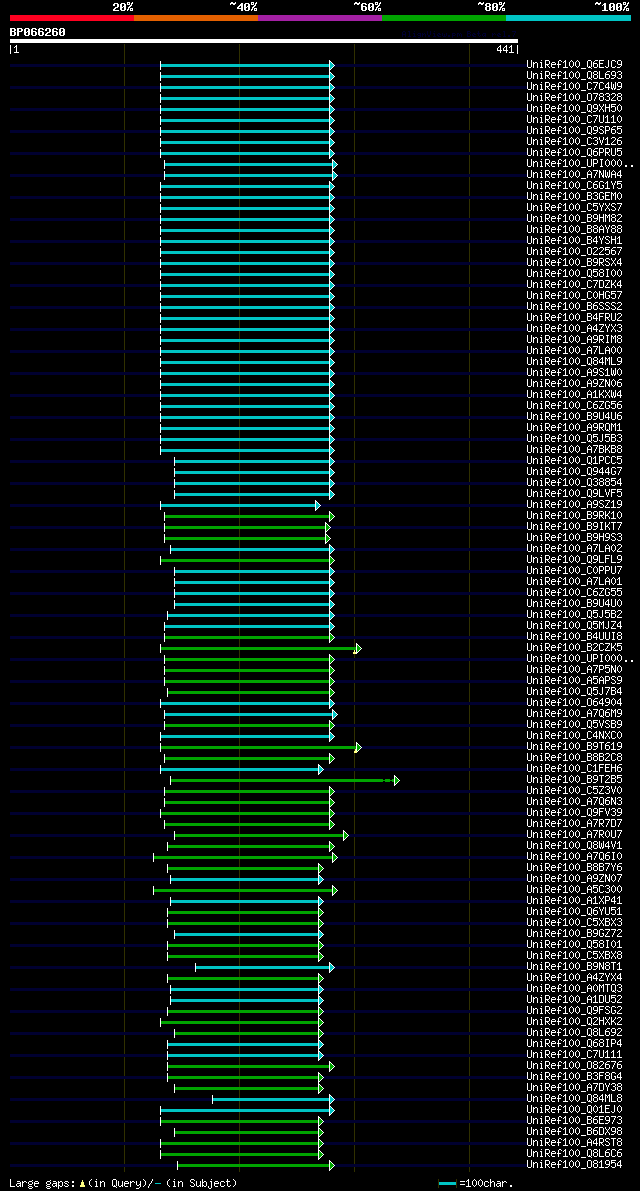Viewport: 640px width, 1191px height.
Task: Select the UniRef100_Q9SP65 label
Action: [574, 131]
